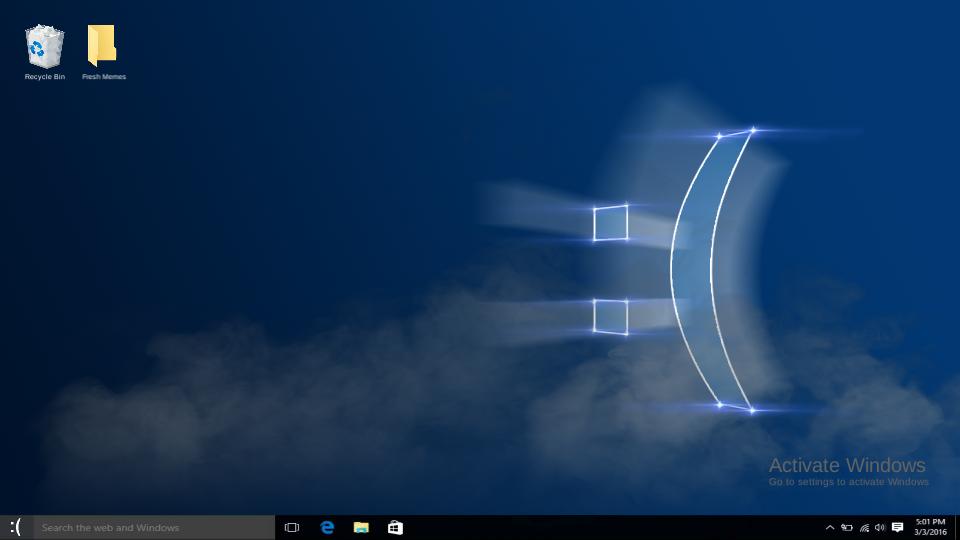Click the Show Desktop strip at taskbar edge
Screen dimensions: 960x540
click(957, 527)
